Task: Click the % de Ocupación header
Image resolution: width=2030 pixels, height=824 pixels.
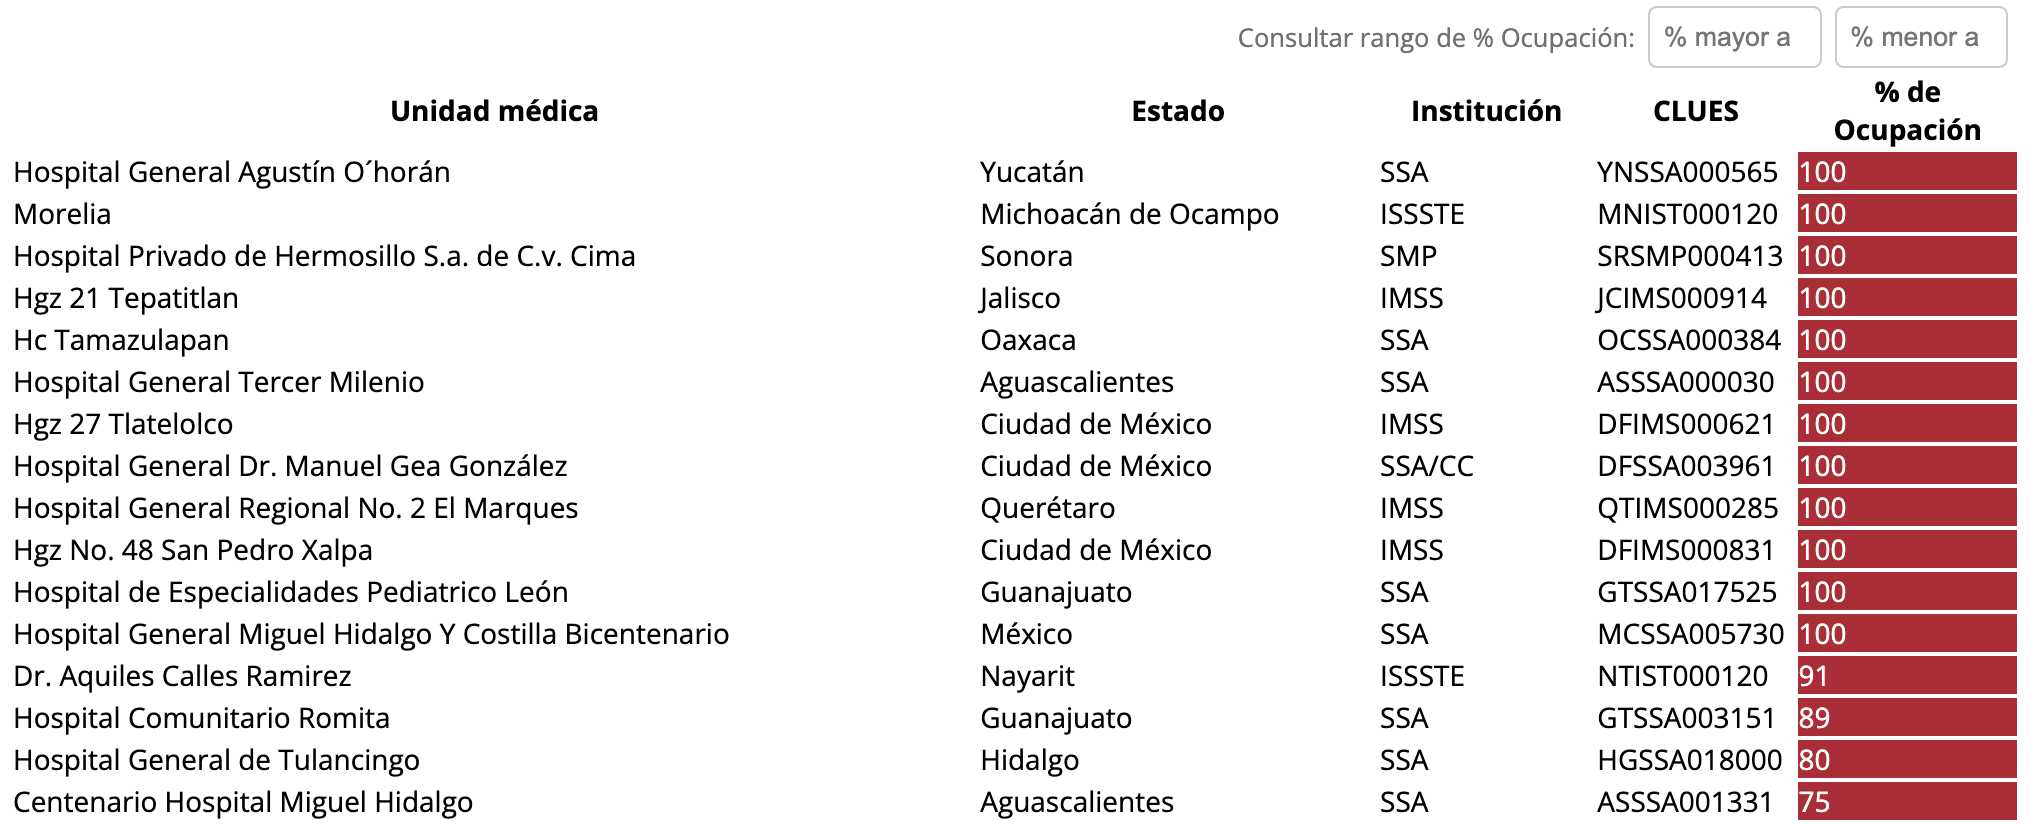Action: (x=1906, y=111)
